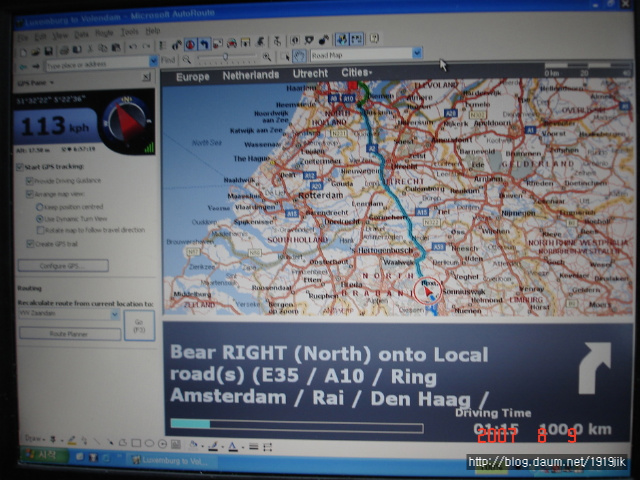This screenshot has width=640, height=480.
Task: Toggle Start GPS tracking checkbox
Action: (20, 167)
